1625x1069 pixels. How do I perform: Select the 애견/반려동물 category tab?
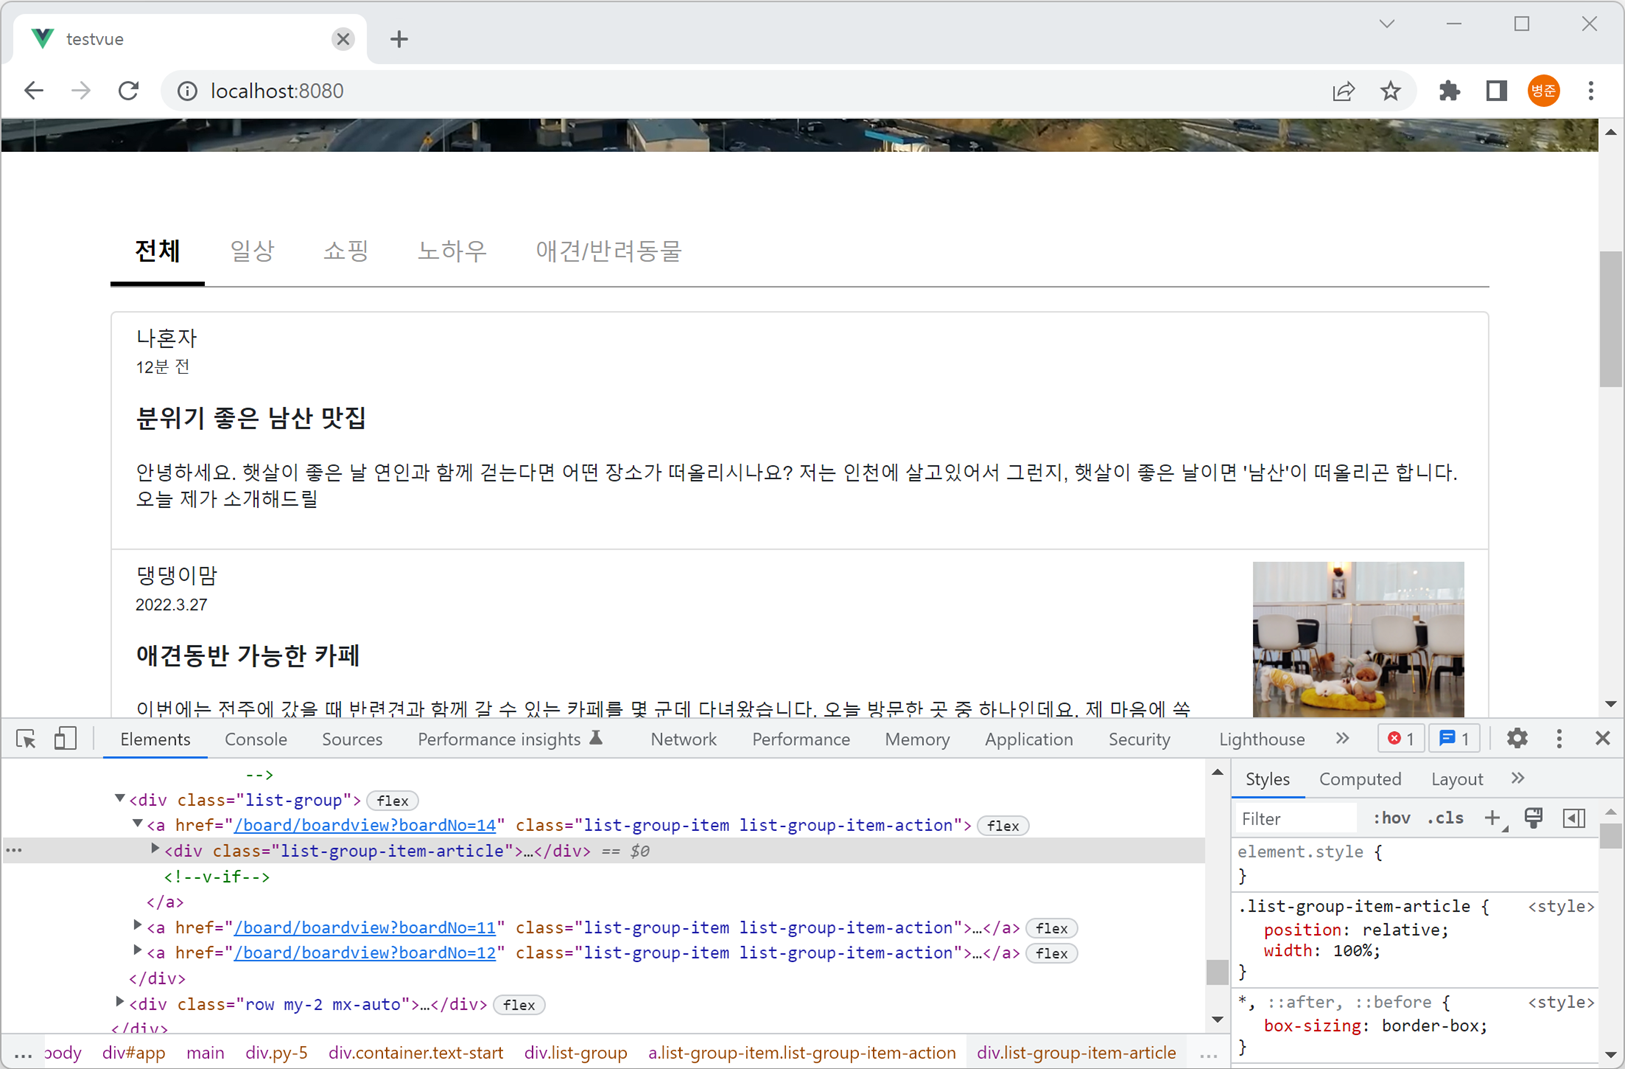point(609,251)
